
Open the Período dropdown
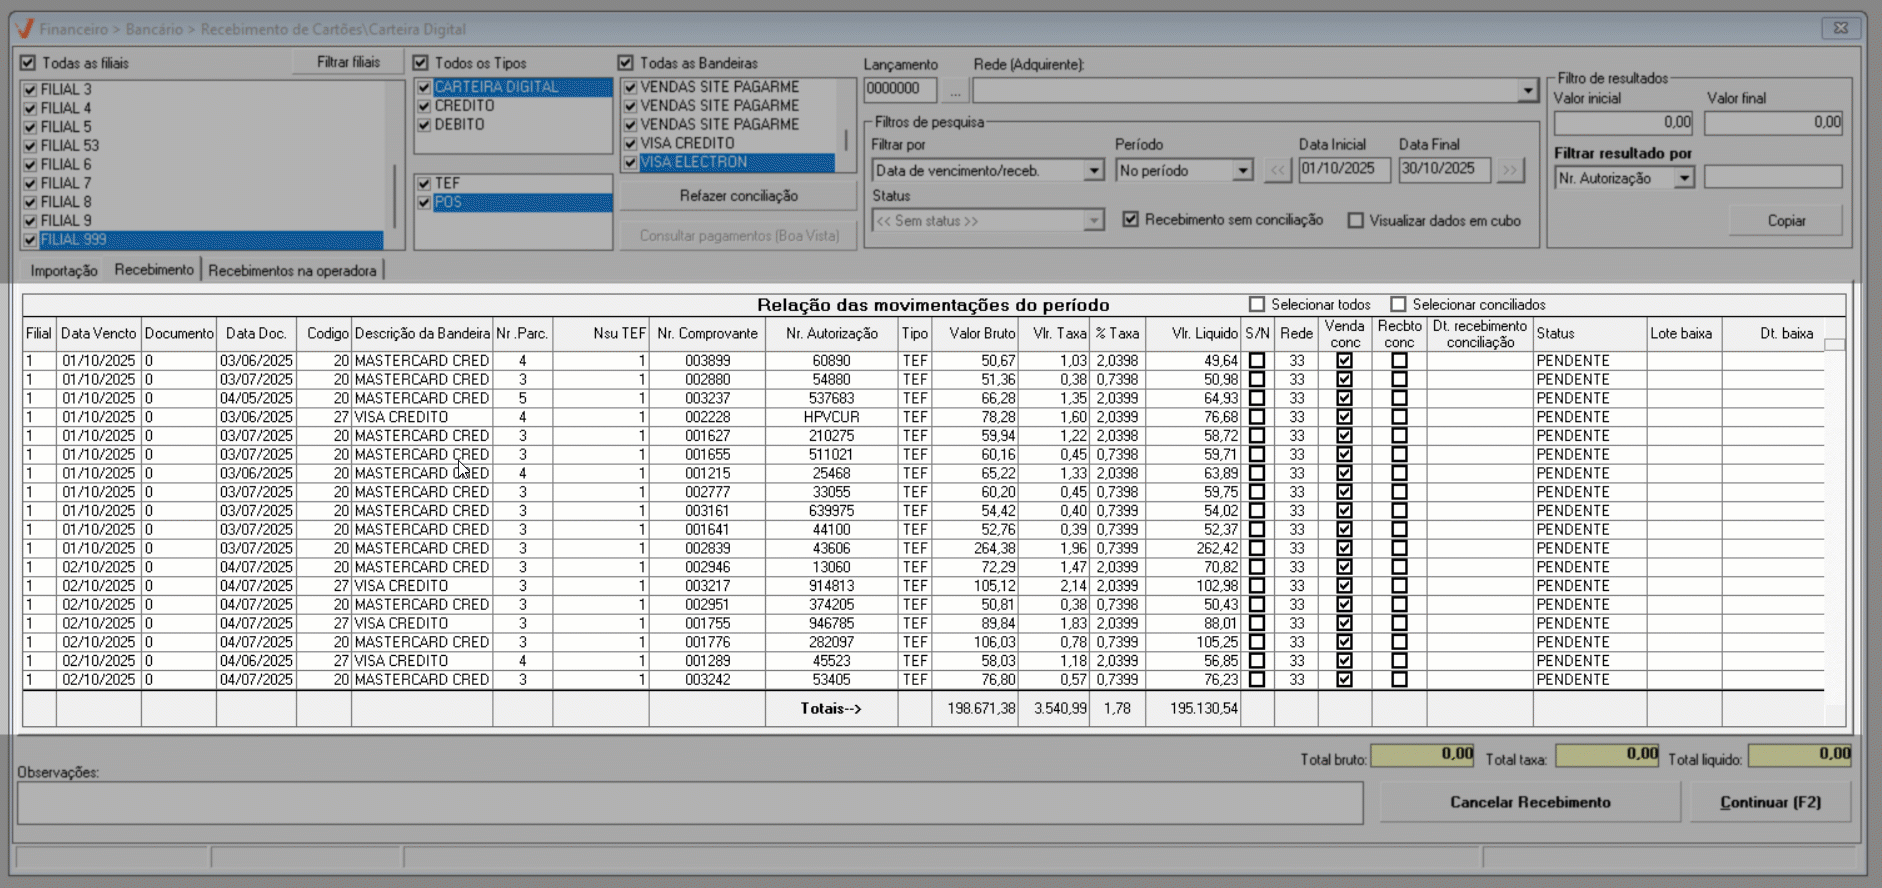coord(1242,171)
